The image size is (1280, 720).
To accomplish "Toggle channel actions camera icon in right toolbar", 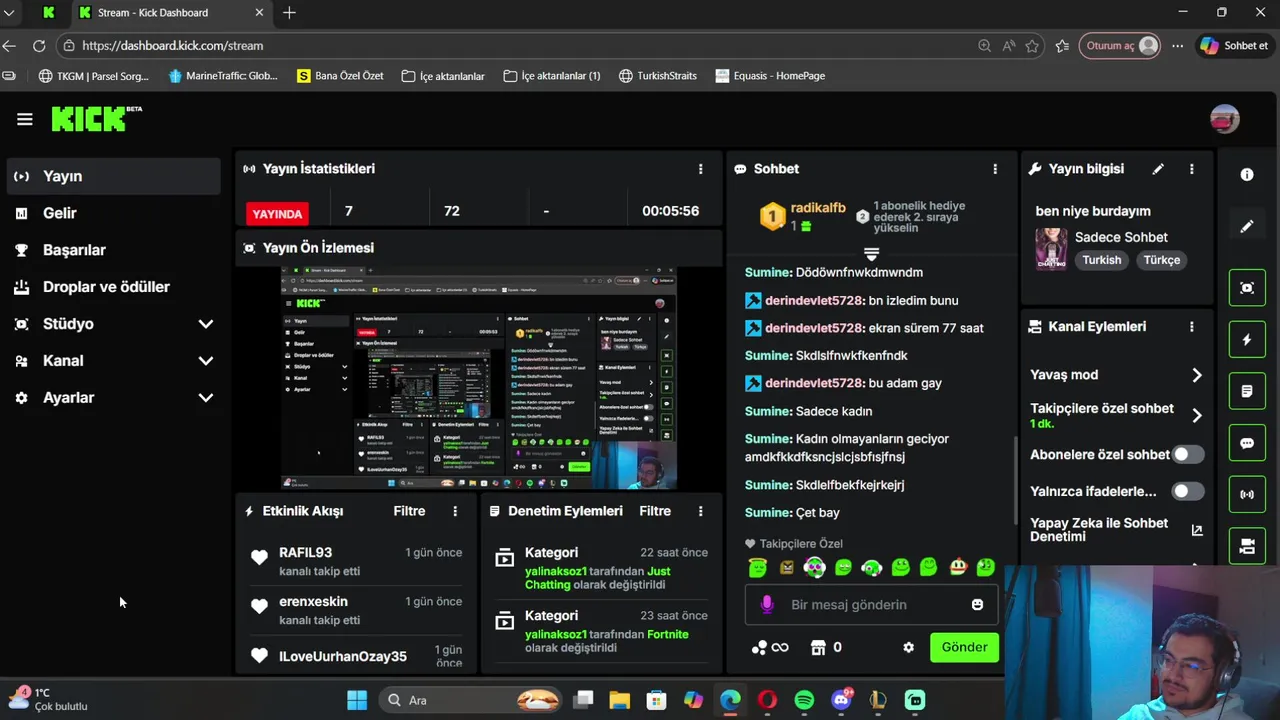I will pos(1247,546).
